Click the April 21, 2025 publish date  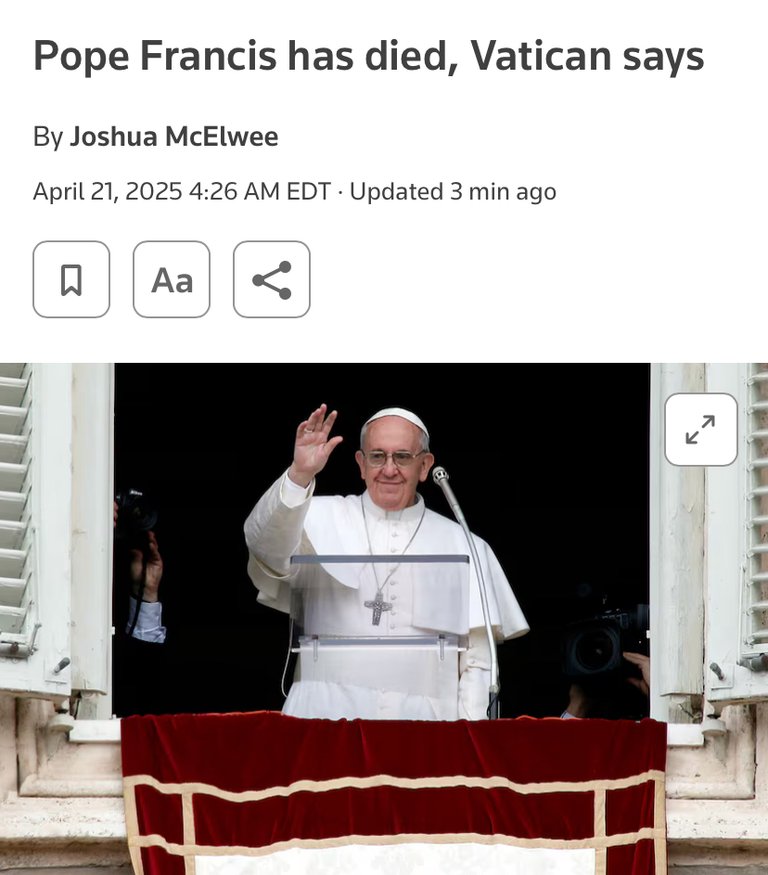pos(108,191)
